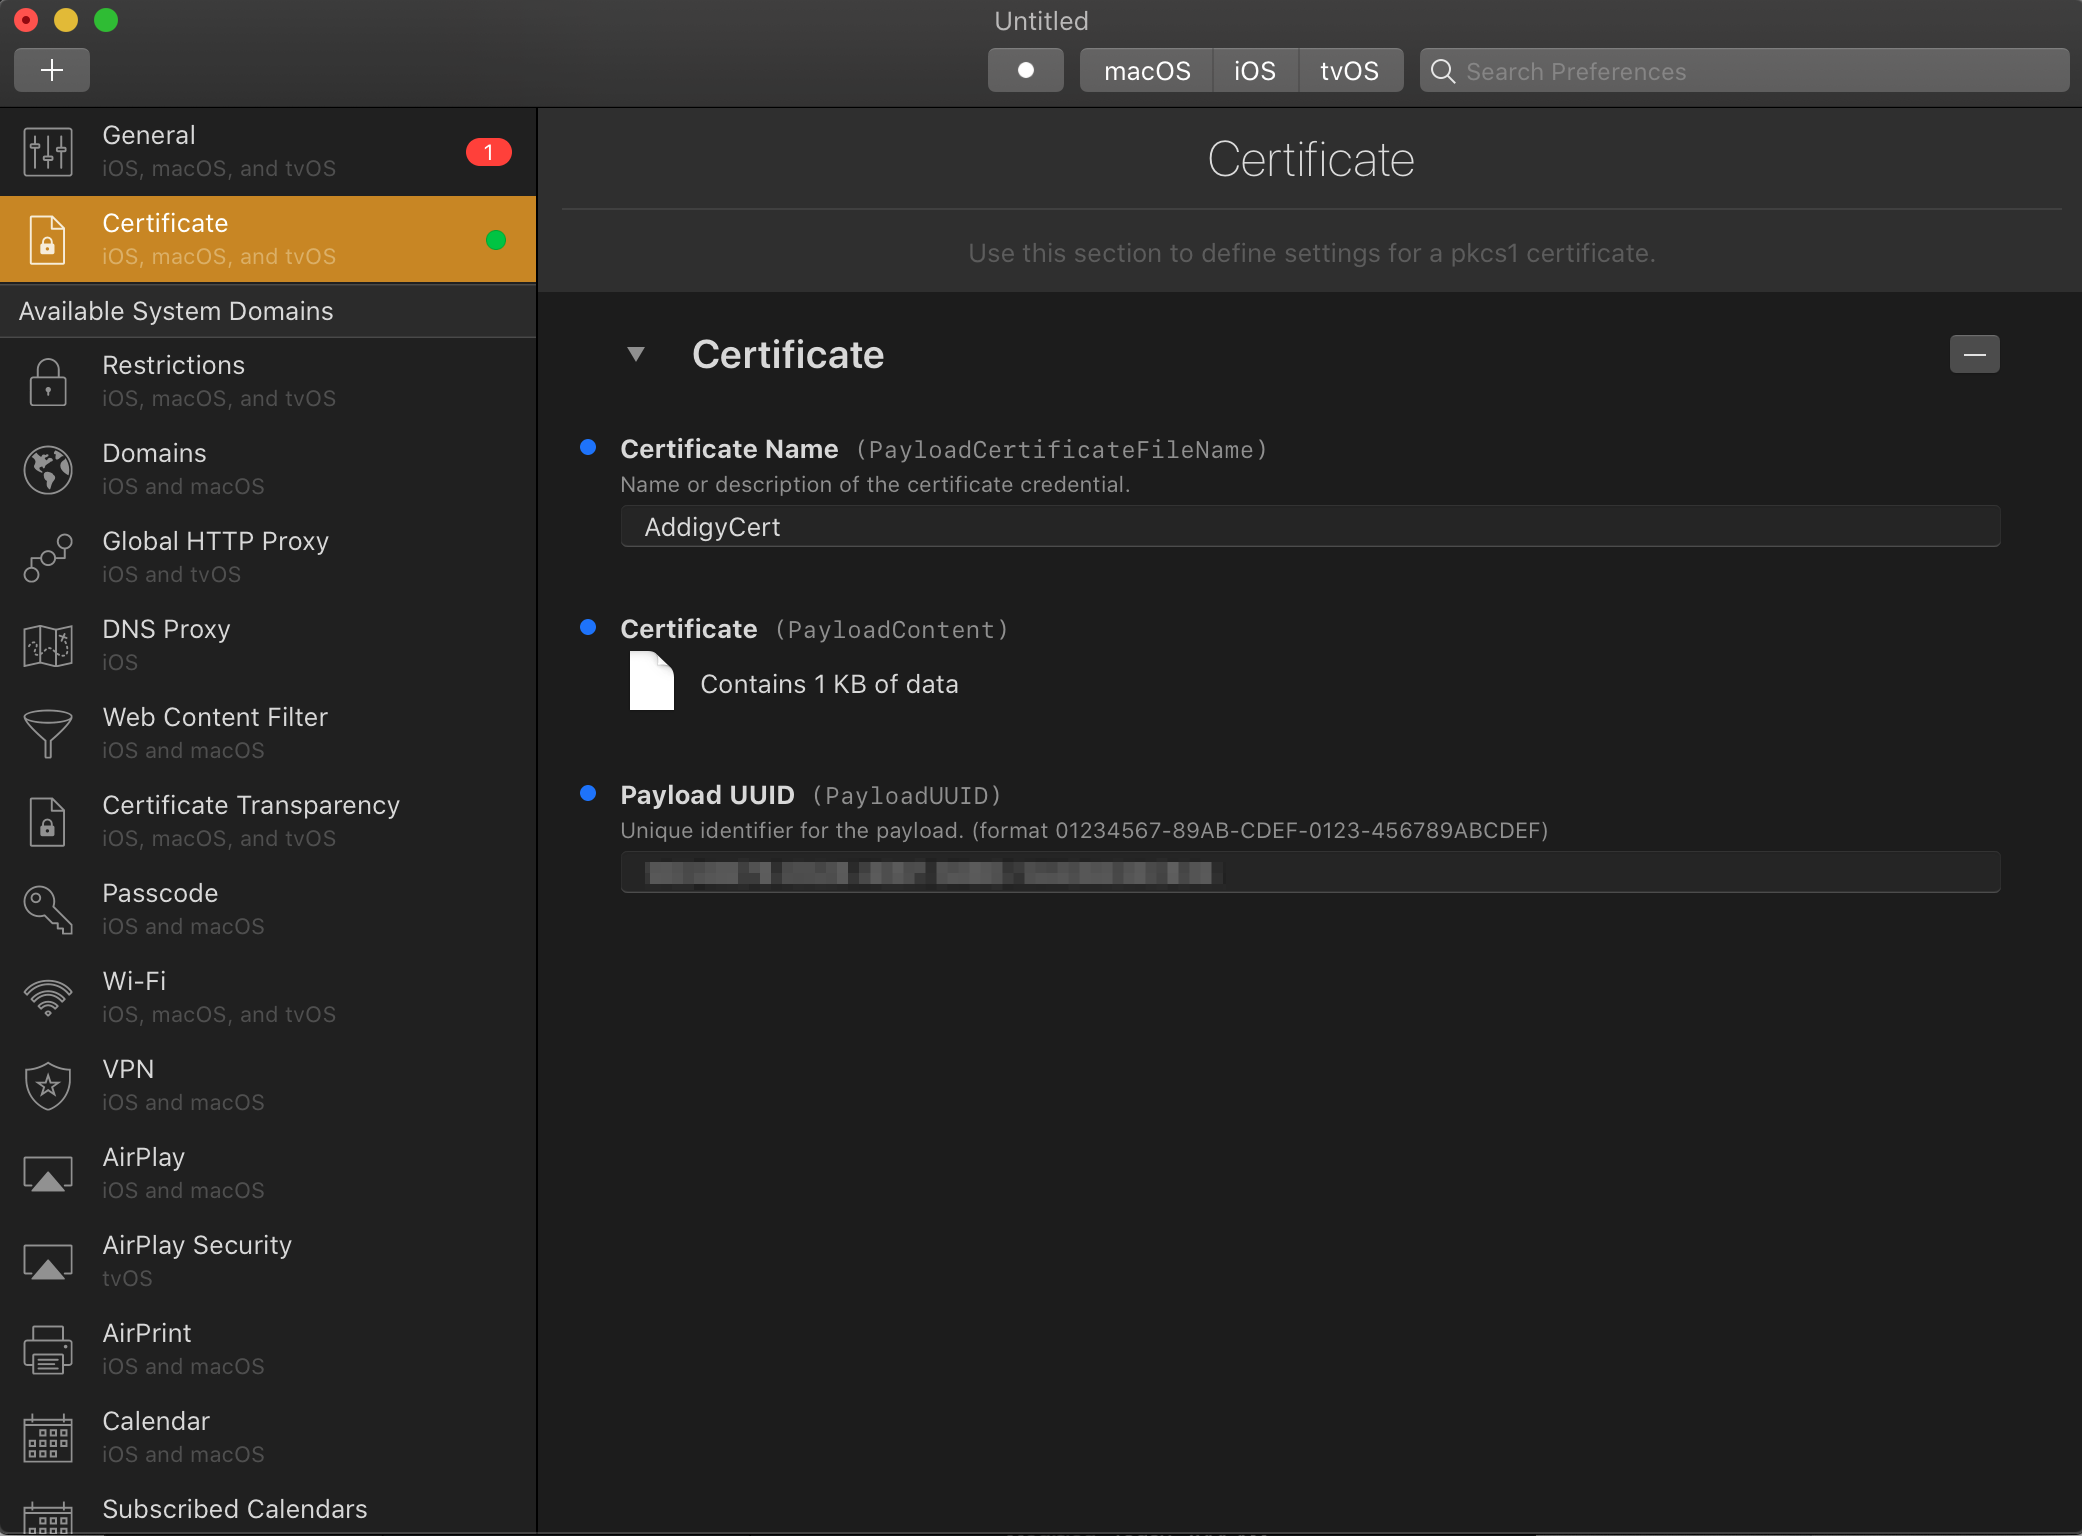Select the Passcode key icon
This screenshot has height=1536, width=2082.
coord(48,910)
